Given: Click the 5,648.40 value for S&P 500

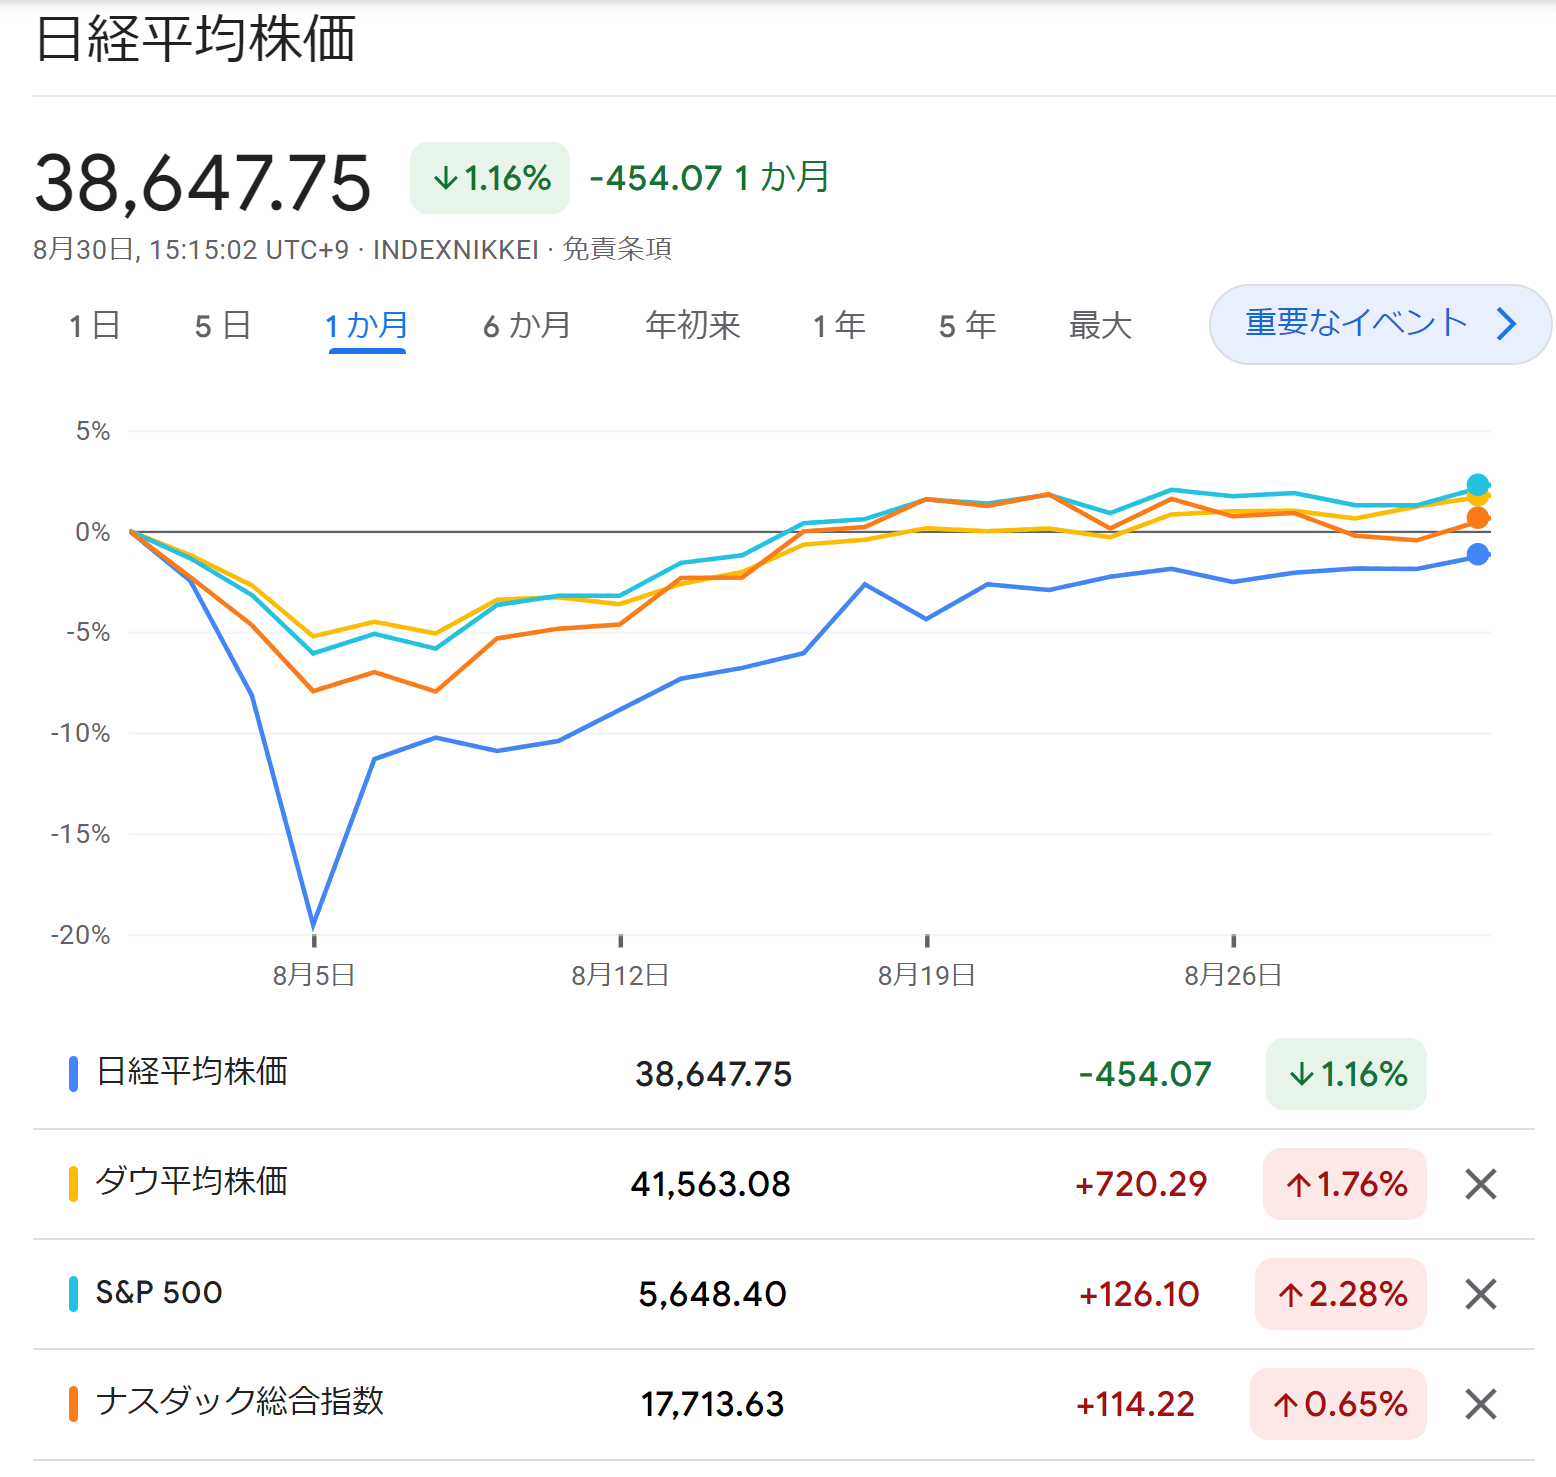Looking at the screenshot, I should (713, 1294).
